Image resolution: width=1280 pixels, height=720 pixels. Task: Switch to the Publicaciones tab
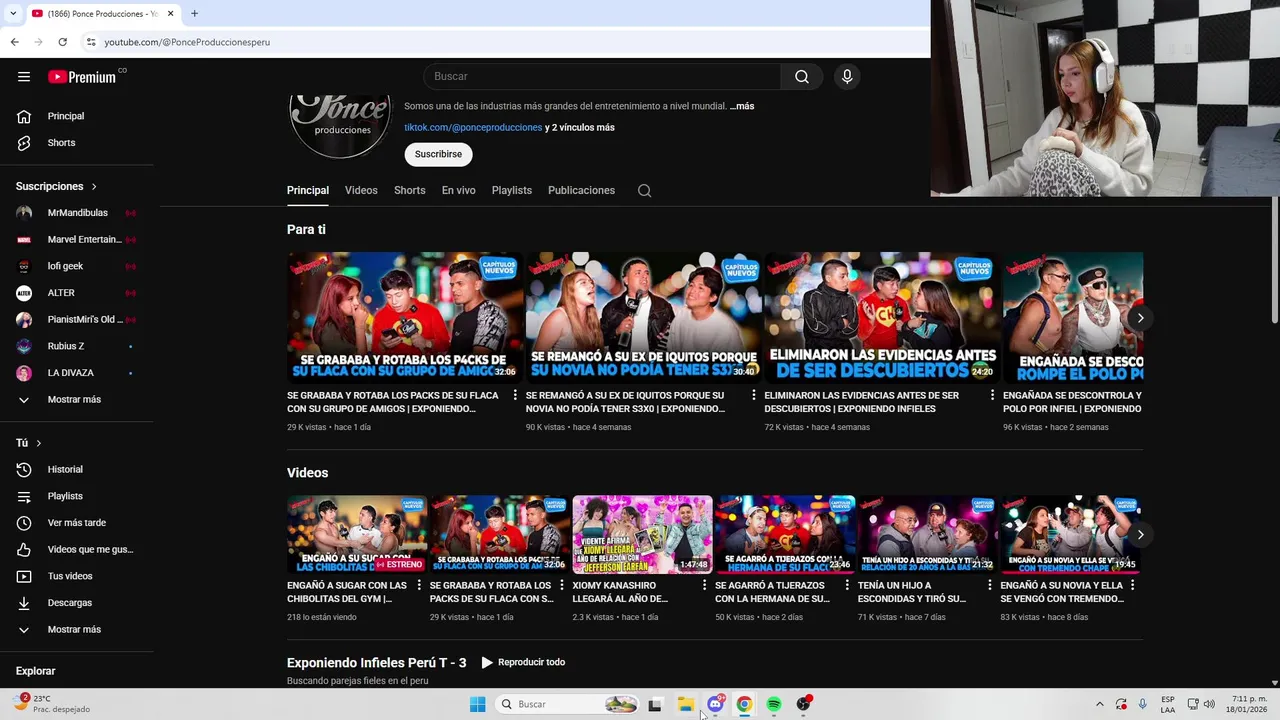coord(581,190)
